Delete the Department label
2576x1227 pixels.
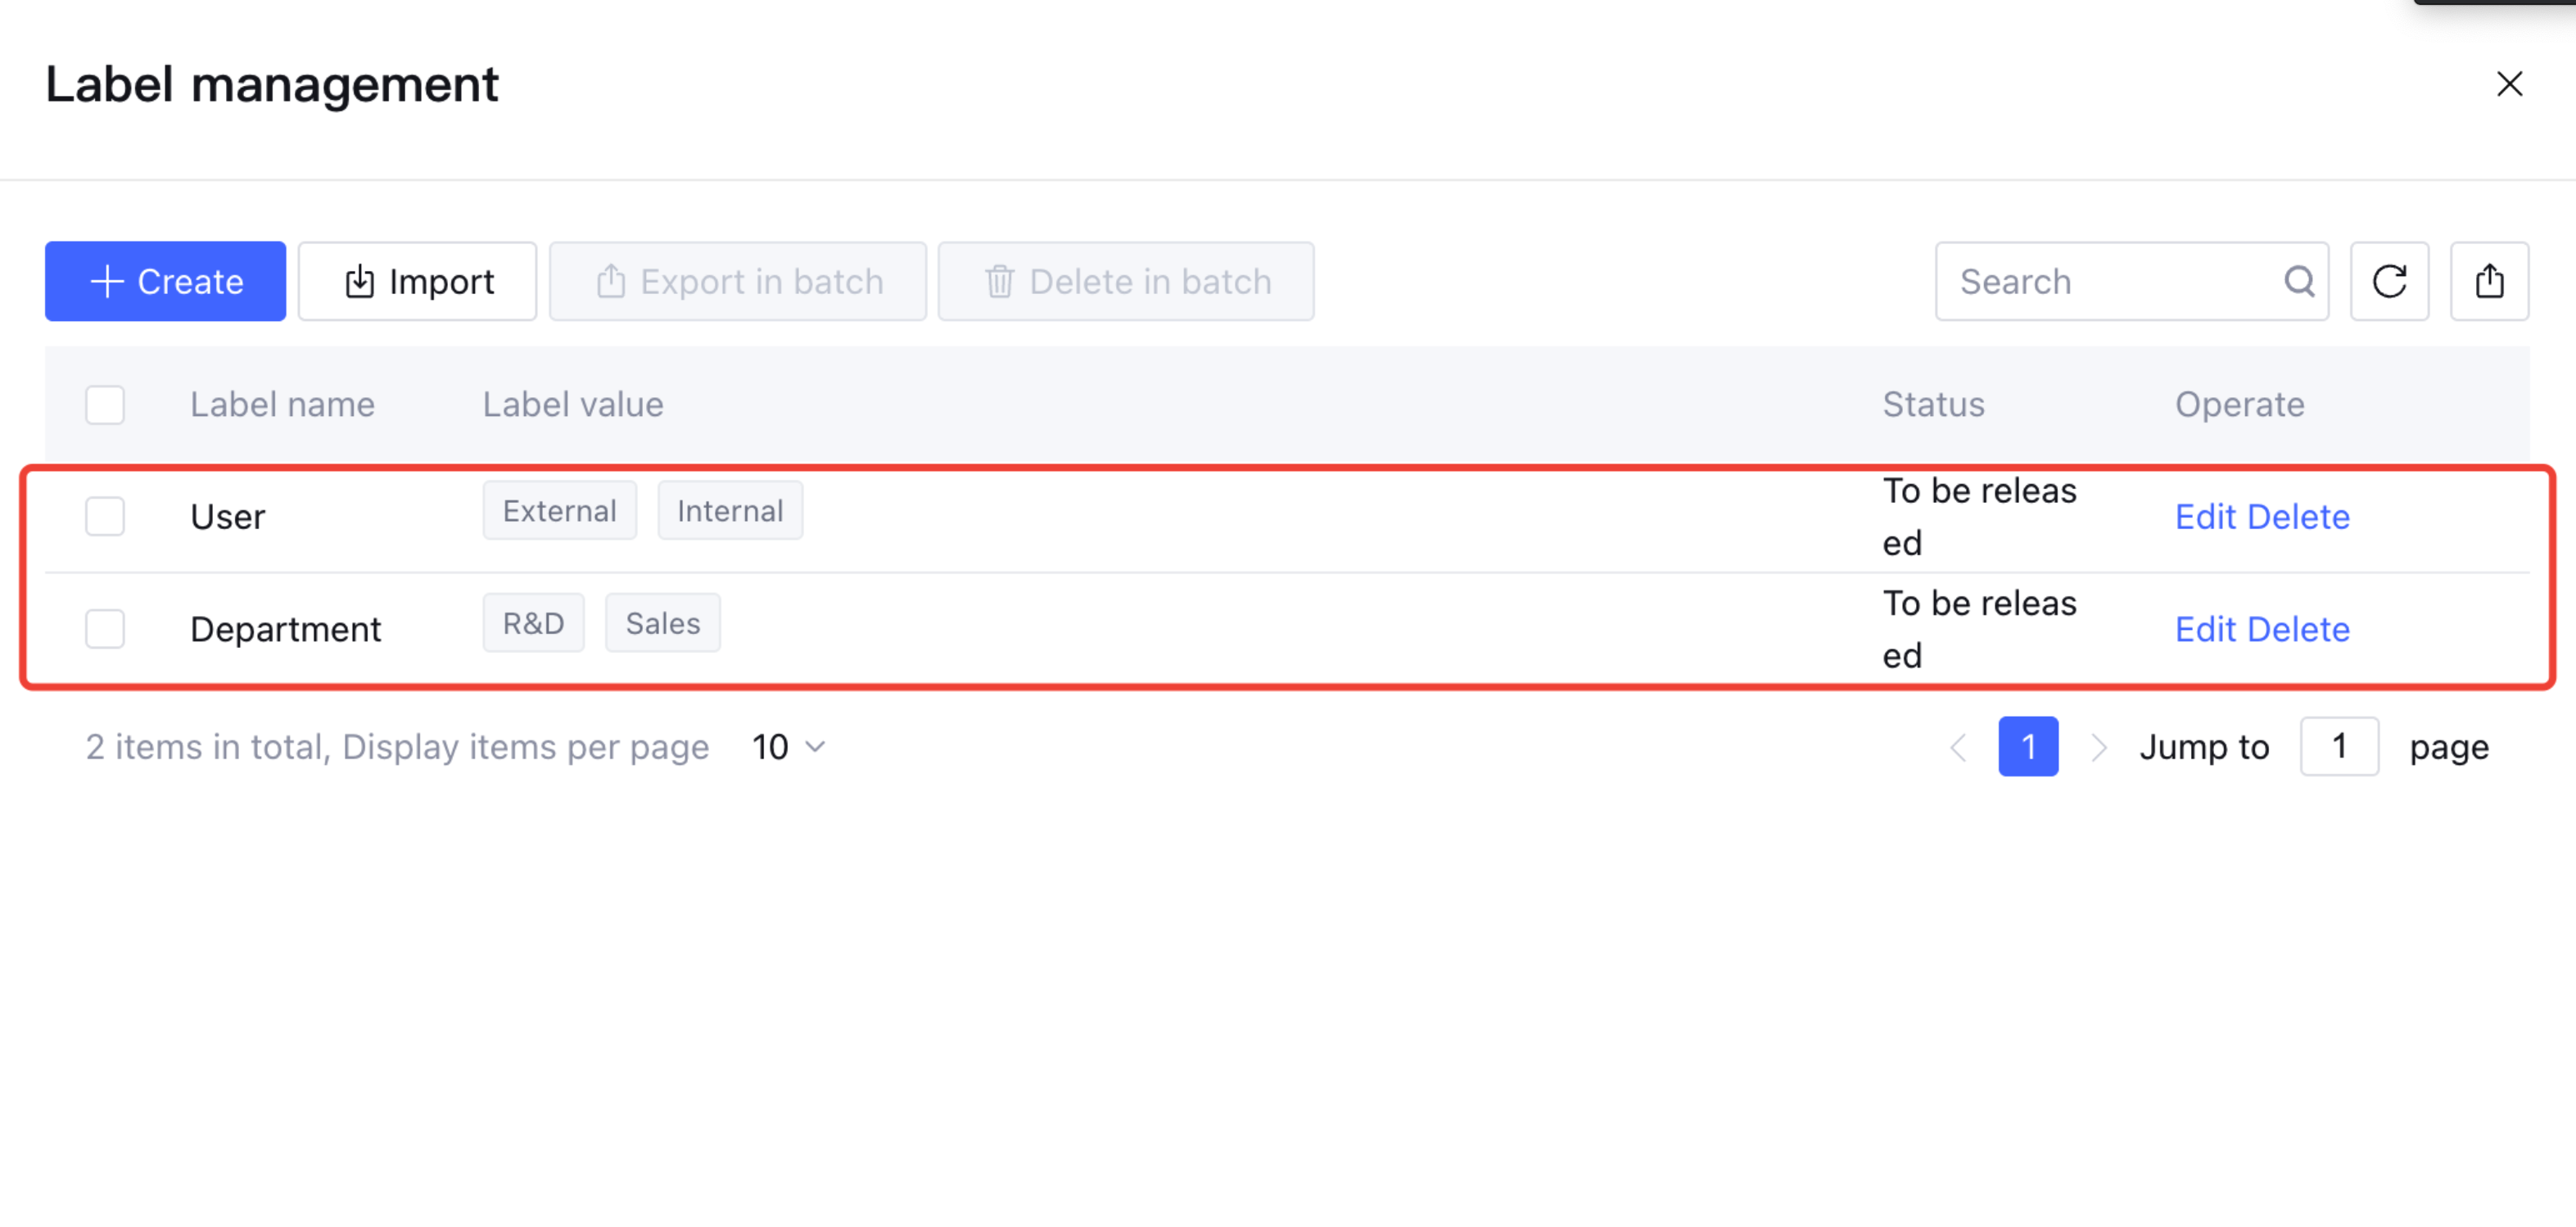[2298, 629]
